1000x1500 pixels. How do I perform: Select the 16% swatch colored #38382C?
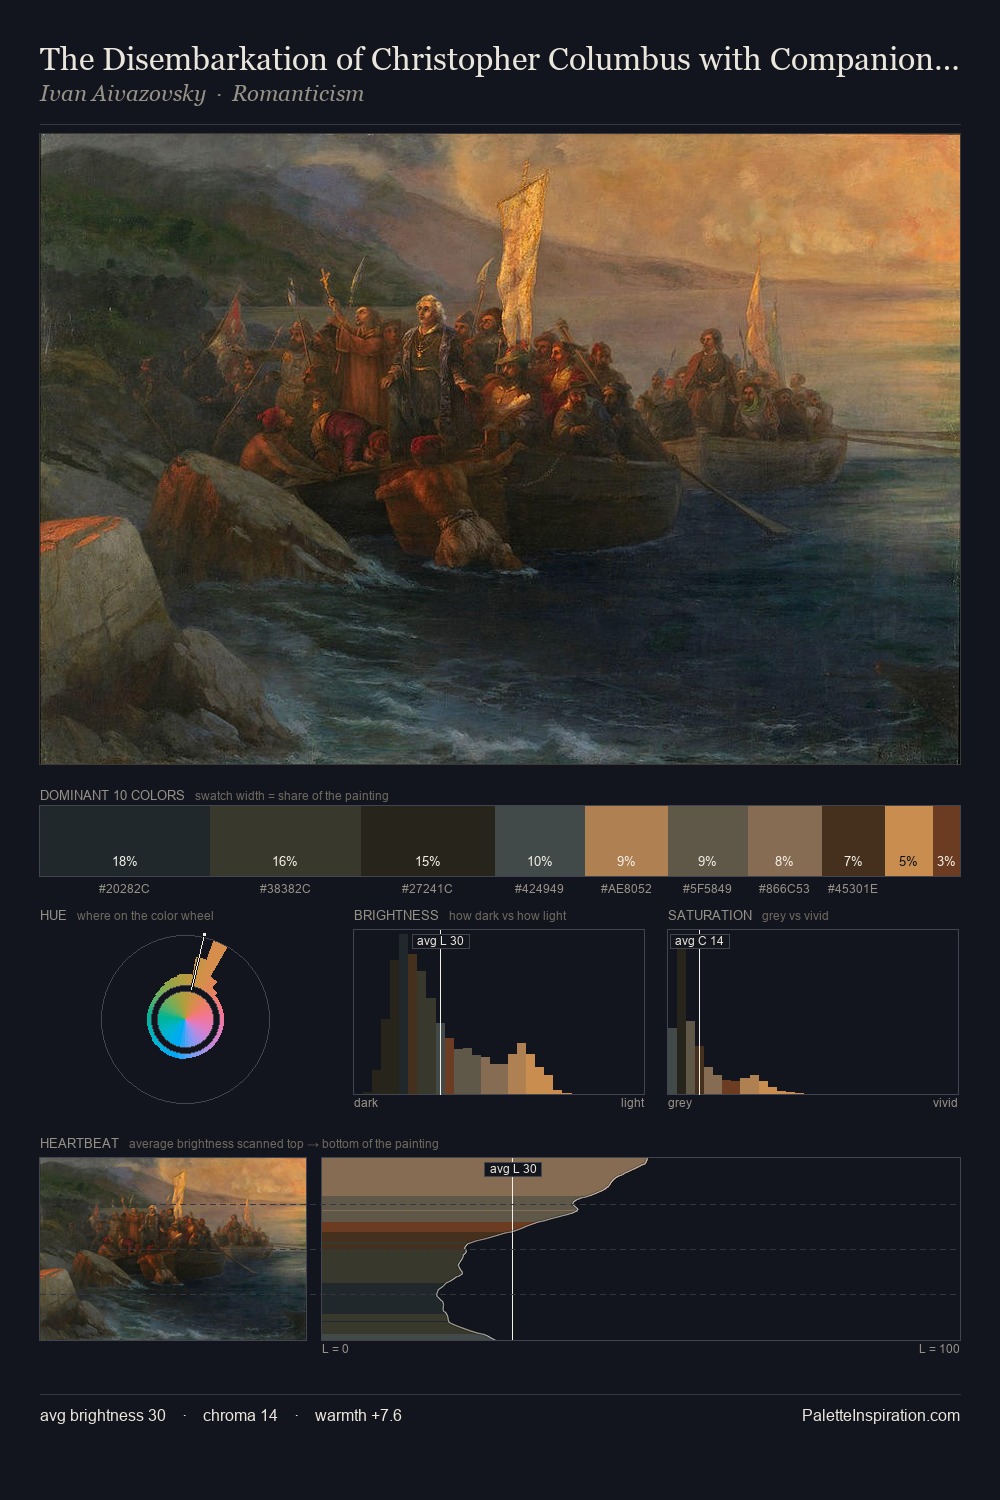285,841
